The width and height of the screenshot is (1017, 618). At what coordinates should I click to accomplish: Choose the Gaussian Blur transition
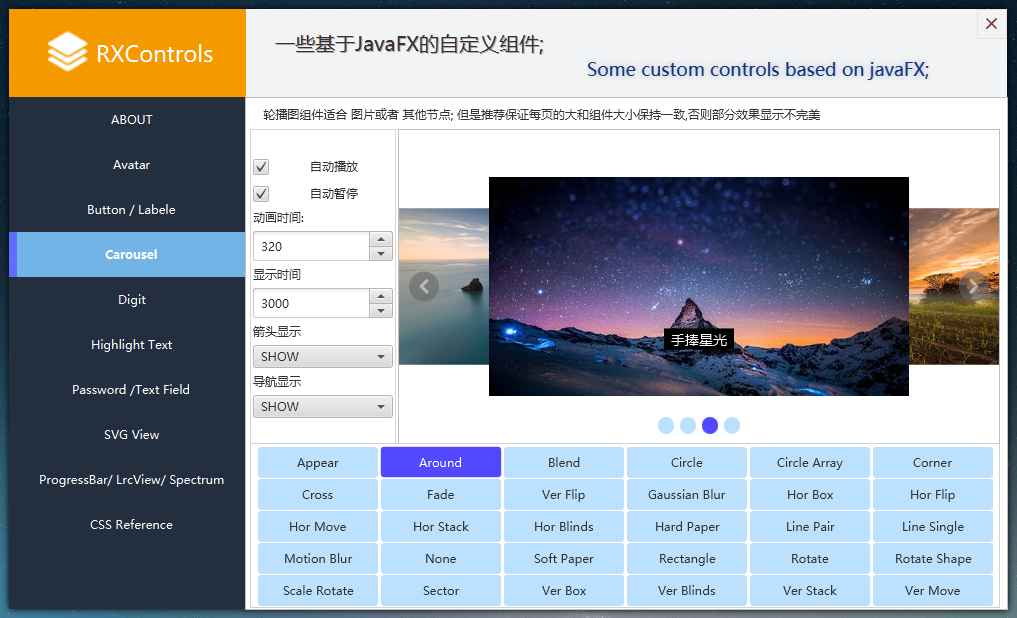(686, 495)
